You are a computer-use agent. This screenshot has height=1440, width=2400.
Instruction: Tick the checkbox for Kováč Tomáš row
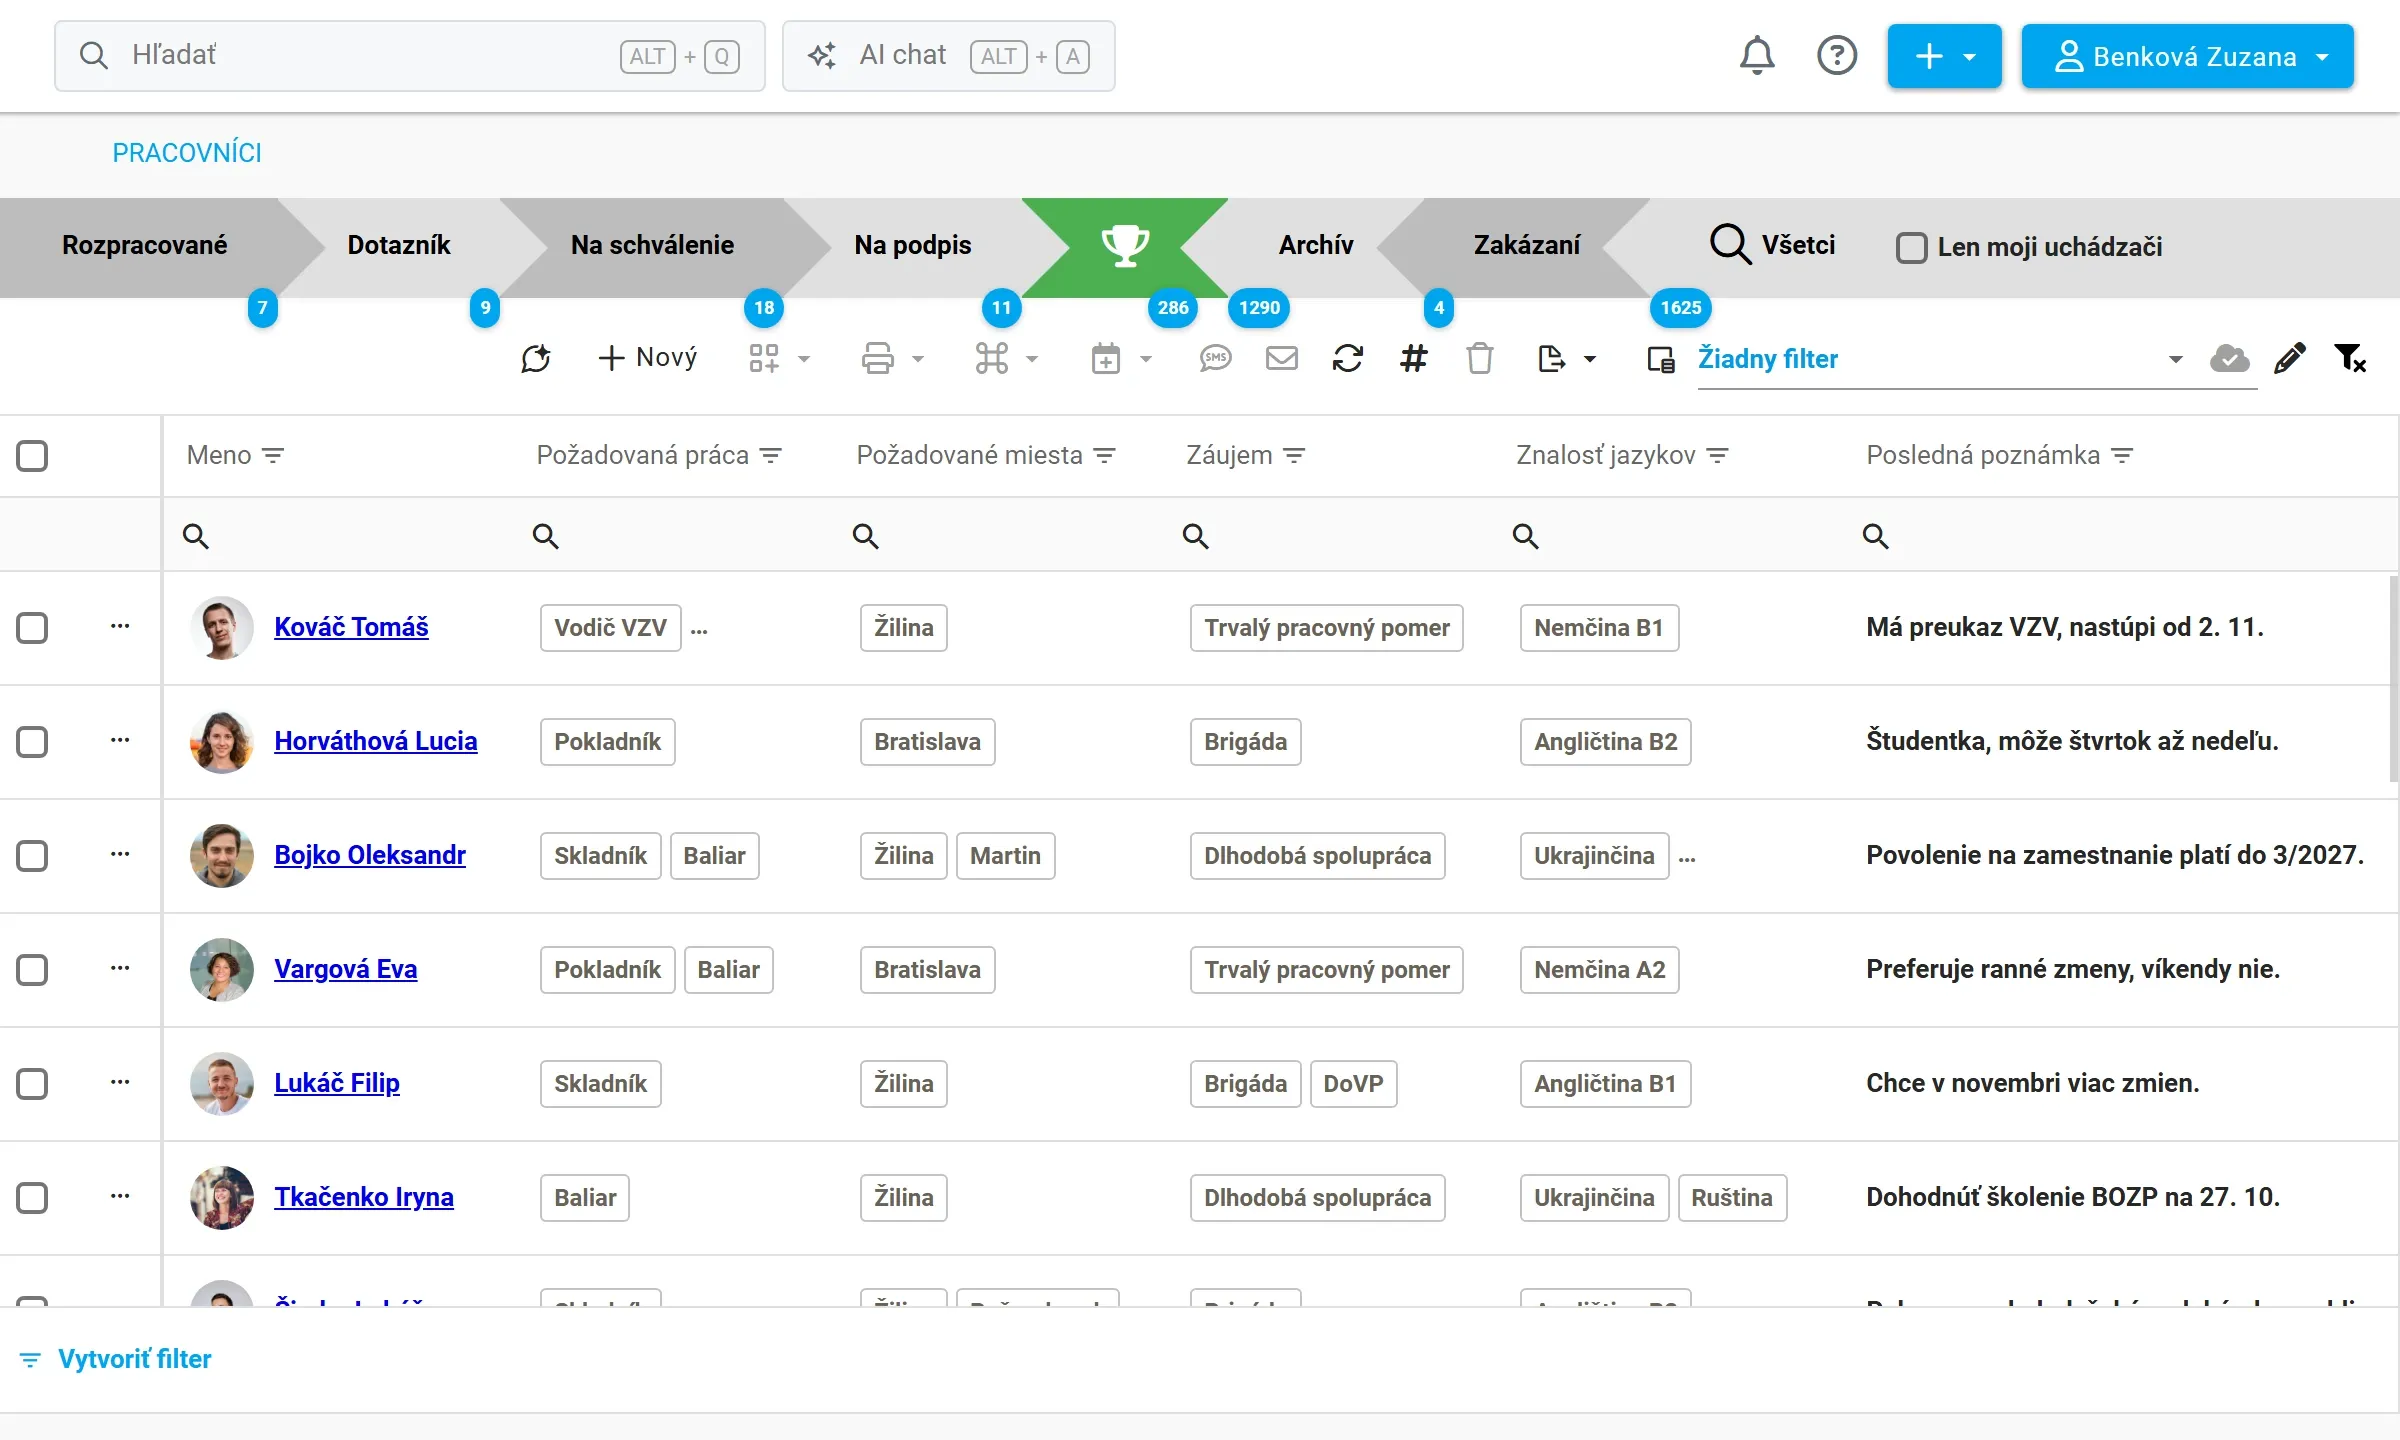32,628
